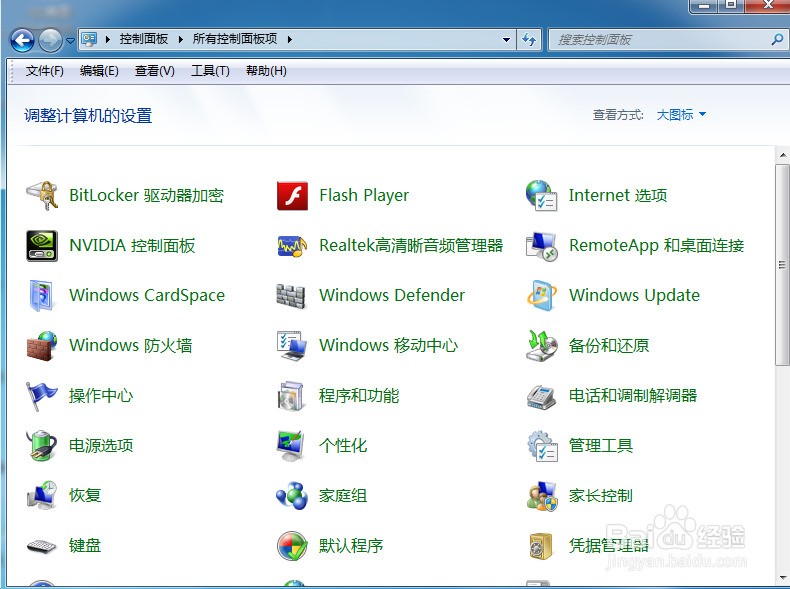The width and height of the screenshot is (790, 589).
Task: Open the Internet 选项 globe icon
Action: tap(542, 195)
